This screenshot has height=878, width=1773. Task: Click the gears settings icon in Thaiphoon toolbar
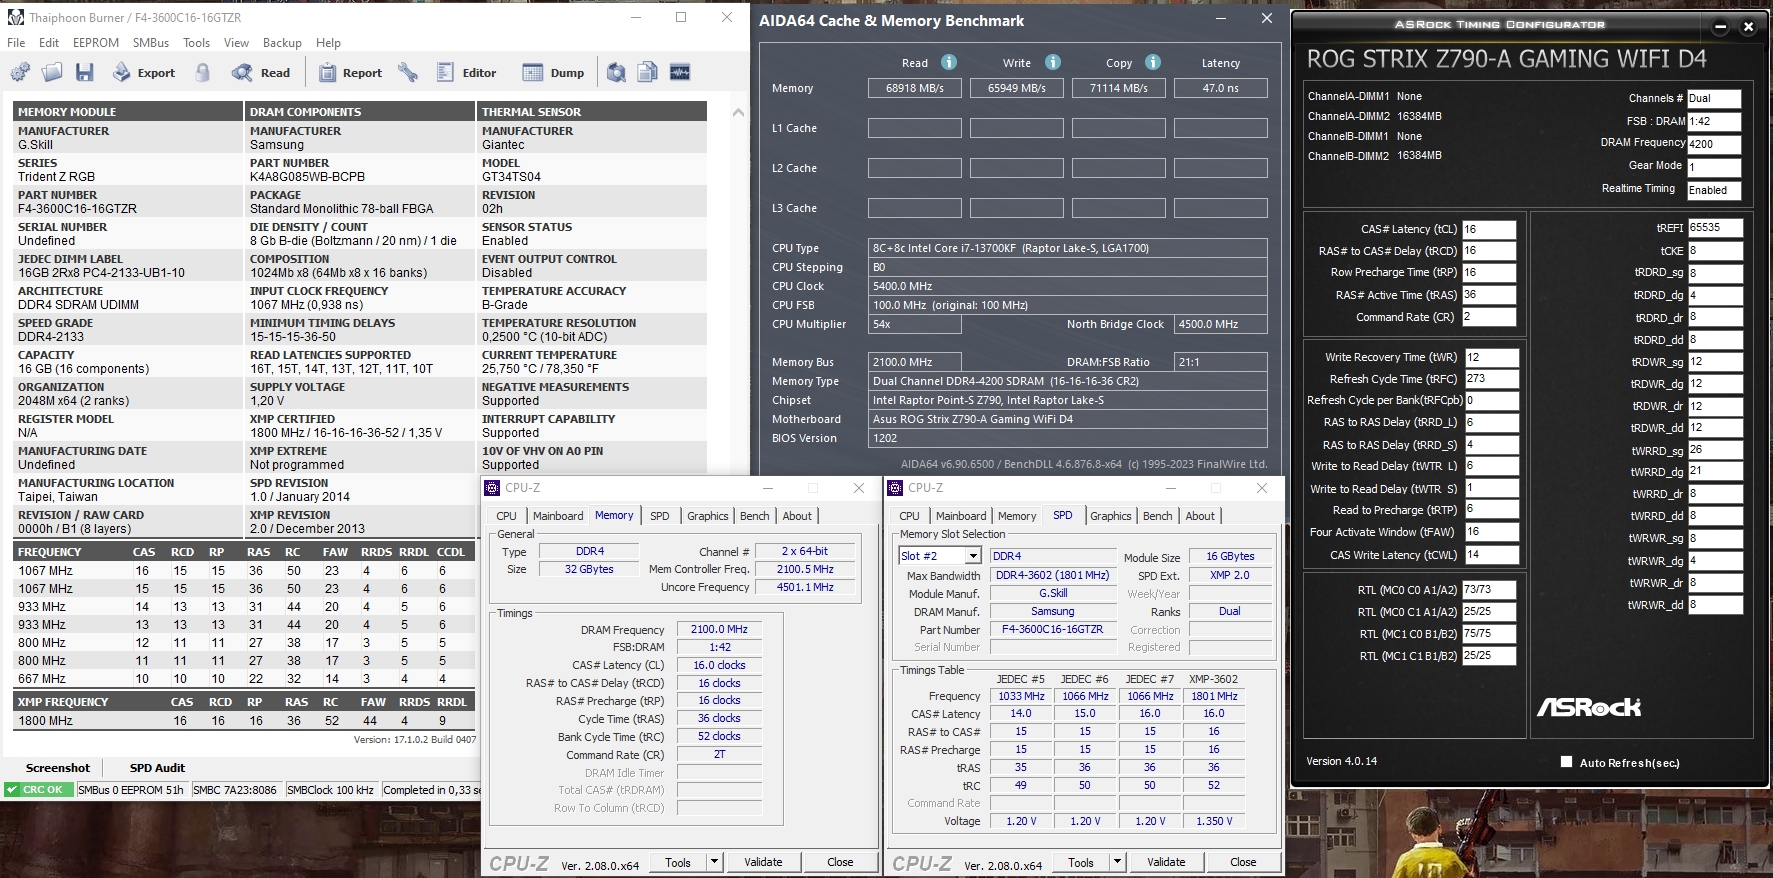(x=20, y=72)
